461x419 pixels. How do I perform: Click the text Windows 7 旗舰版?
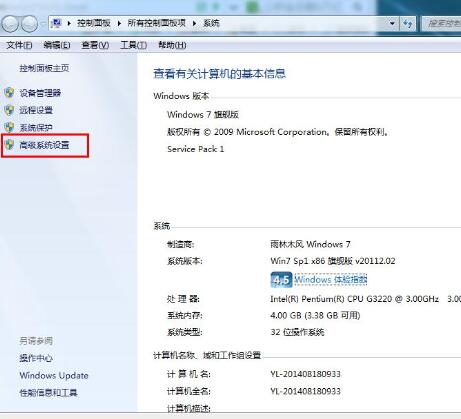pyautogui.click(x=203, y=115)
